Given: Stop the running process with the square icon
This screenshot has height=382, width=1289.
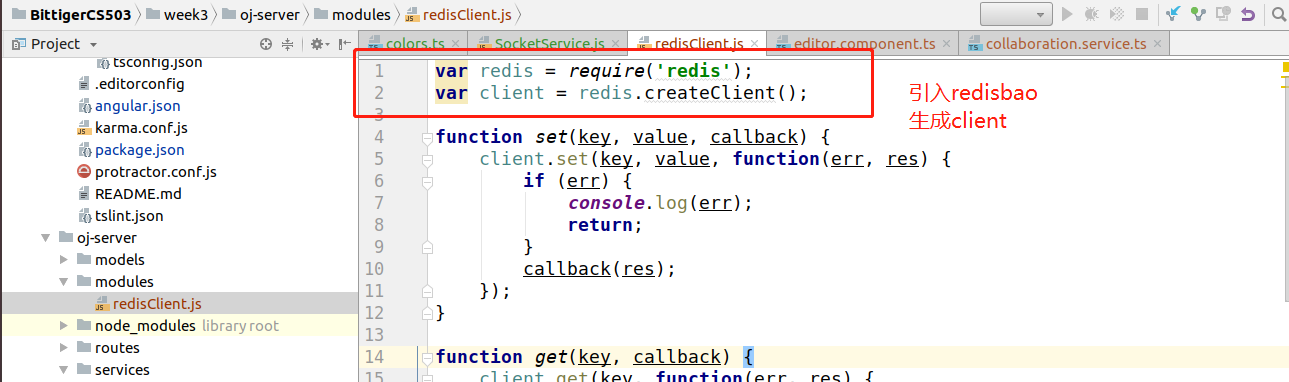Looking at the screenshot, I should pyautogui.click(x=1142, y=14).
